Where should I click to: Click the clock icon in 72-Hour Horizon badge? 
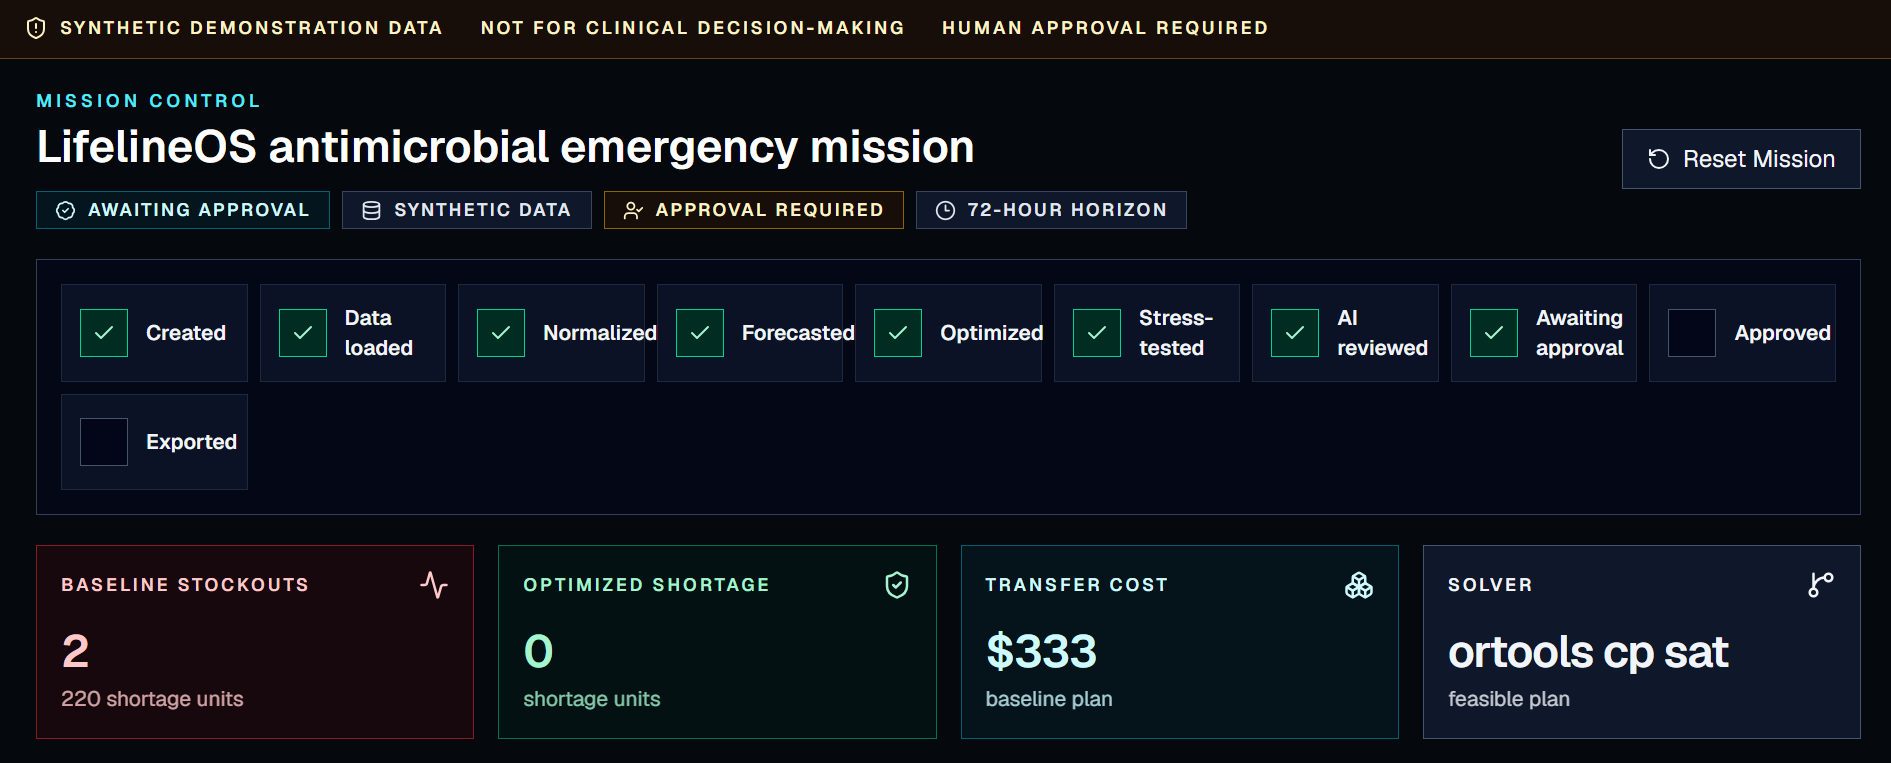(945, 210)
